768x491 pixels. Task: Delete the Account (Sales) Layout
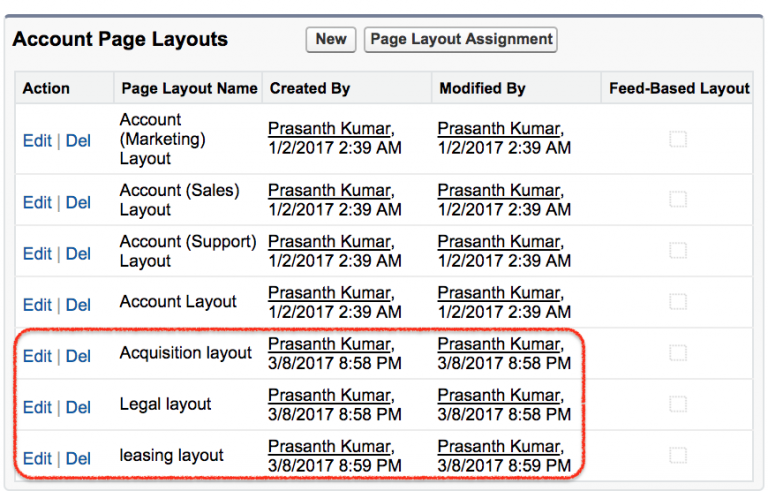[x=78, y=202]
